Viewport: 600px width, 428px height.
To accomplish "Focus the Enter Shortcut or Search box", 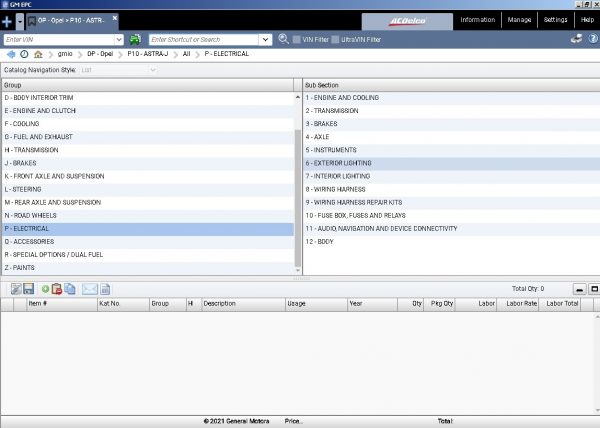I will pos(204,39).
